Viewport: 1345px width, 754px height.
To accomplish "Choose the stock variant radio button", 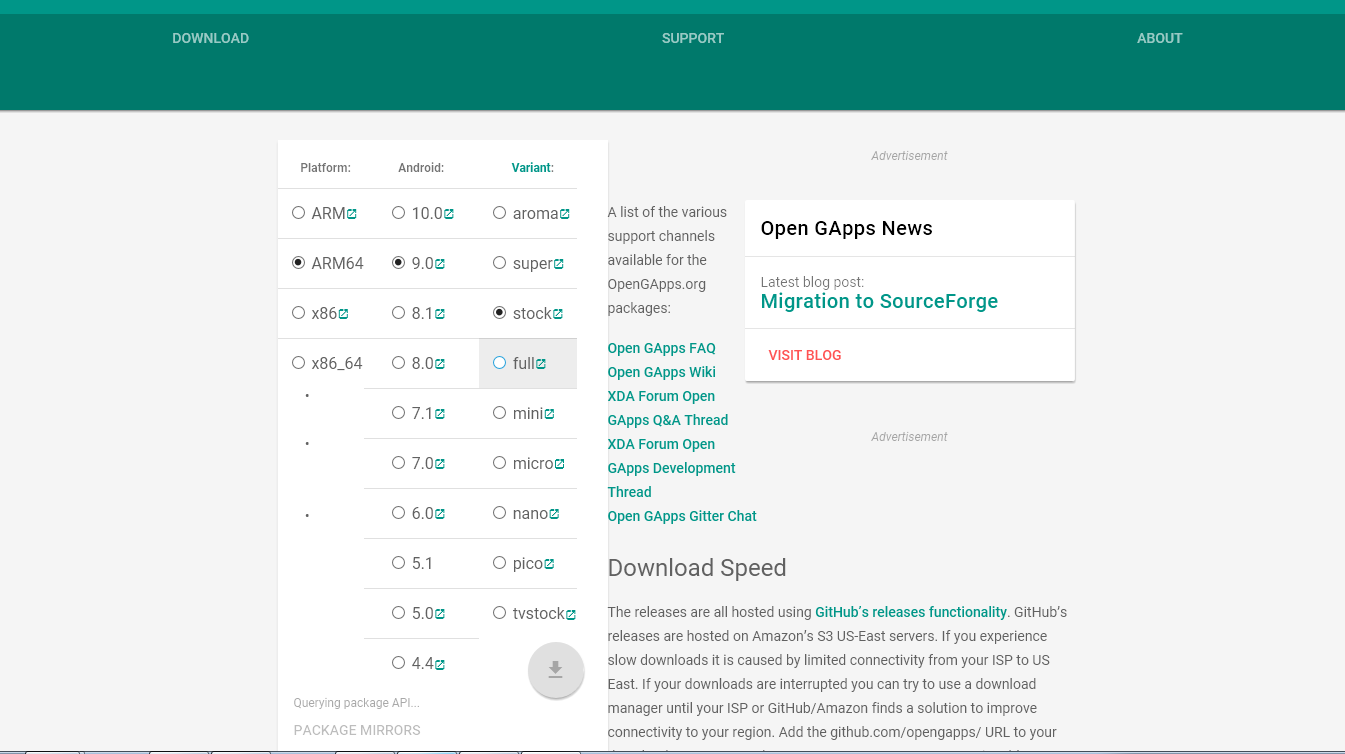I will pos(499,313).
